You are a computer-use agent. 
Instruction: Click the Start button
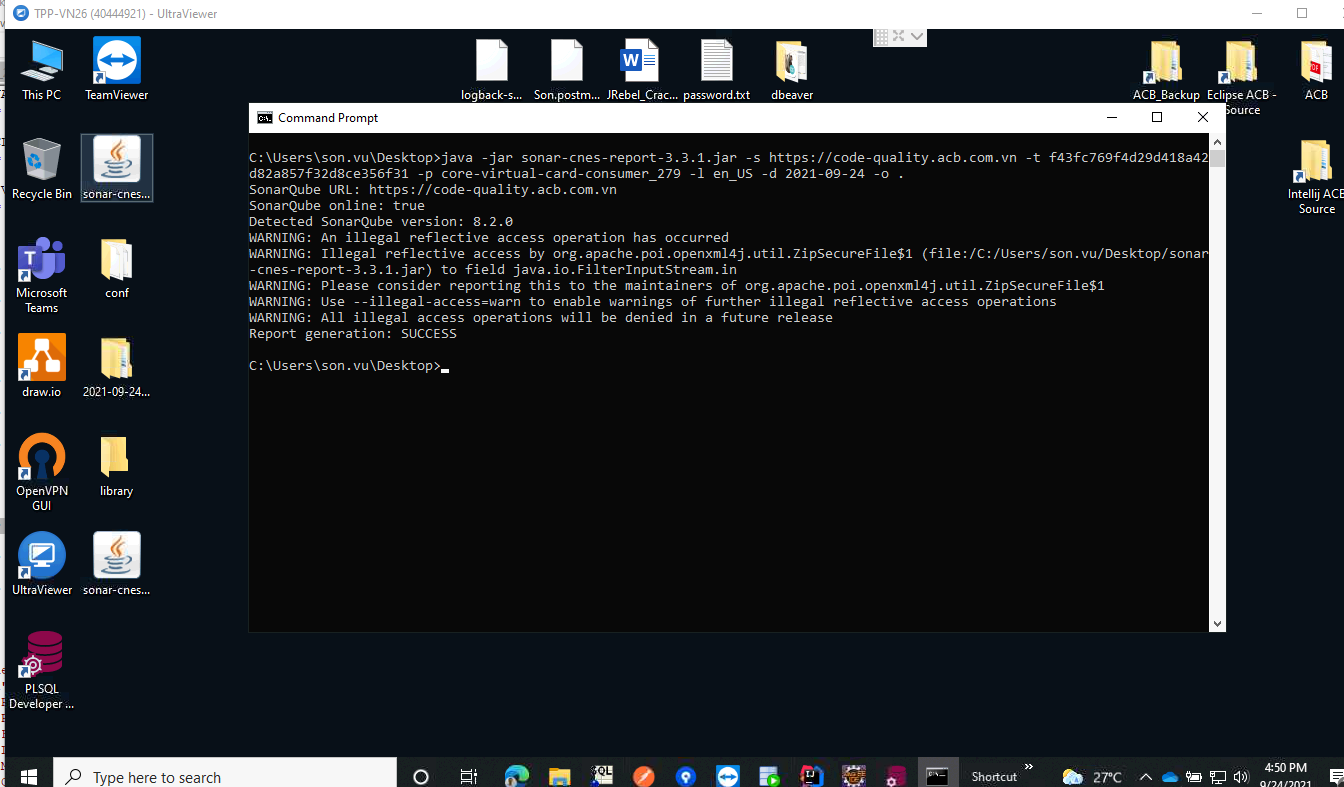tap(28, 775)
